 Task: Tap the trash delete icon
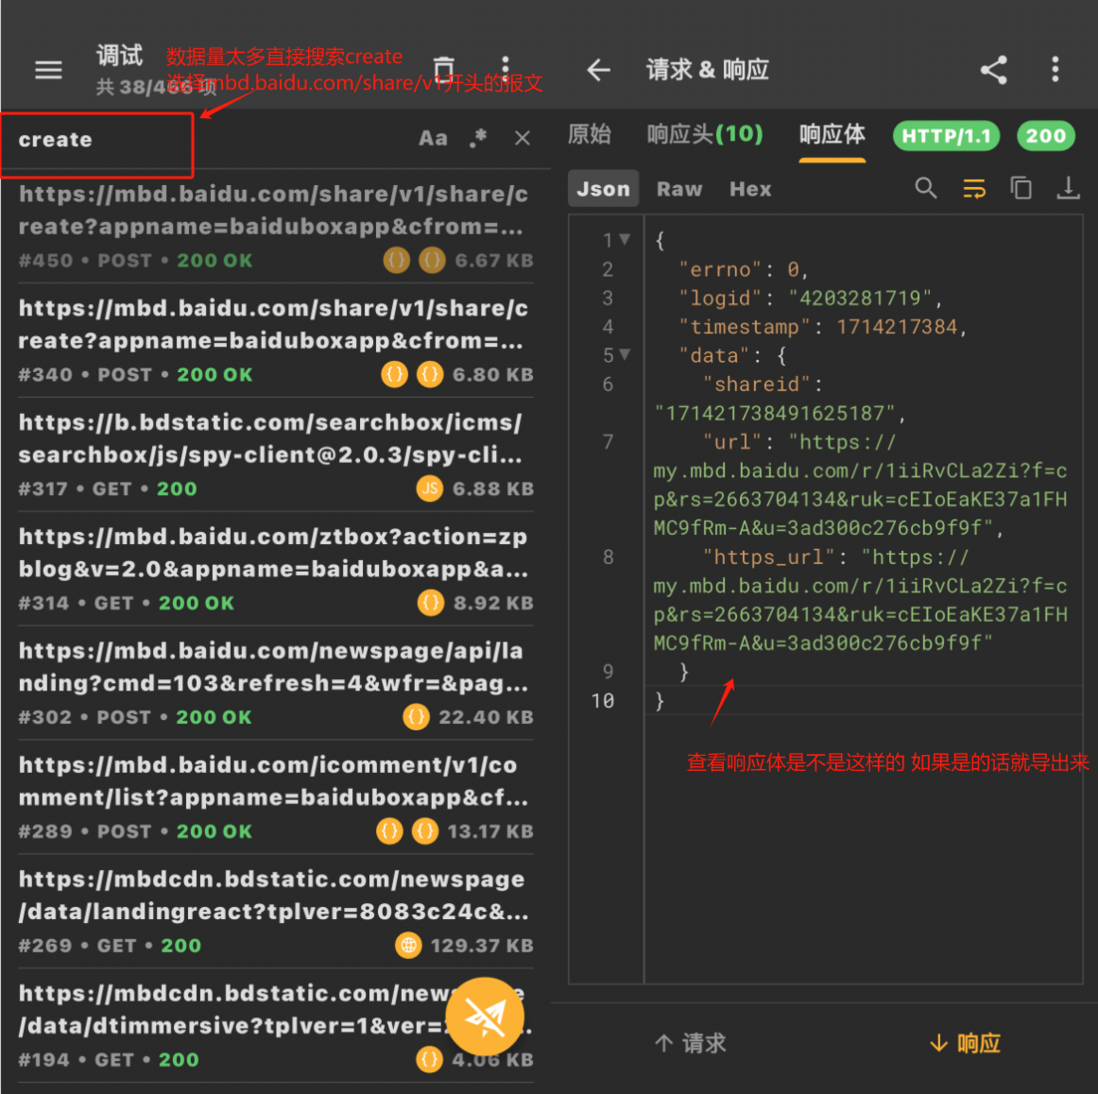point(443,69)
